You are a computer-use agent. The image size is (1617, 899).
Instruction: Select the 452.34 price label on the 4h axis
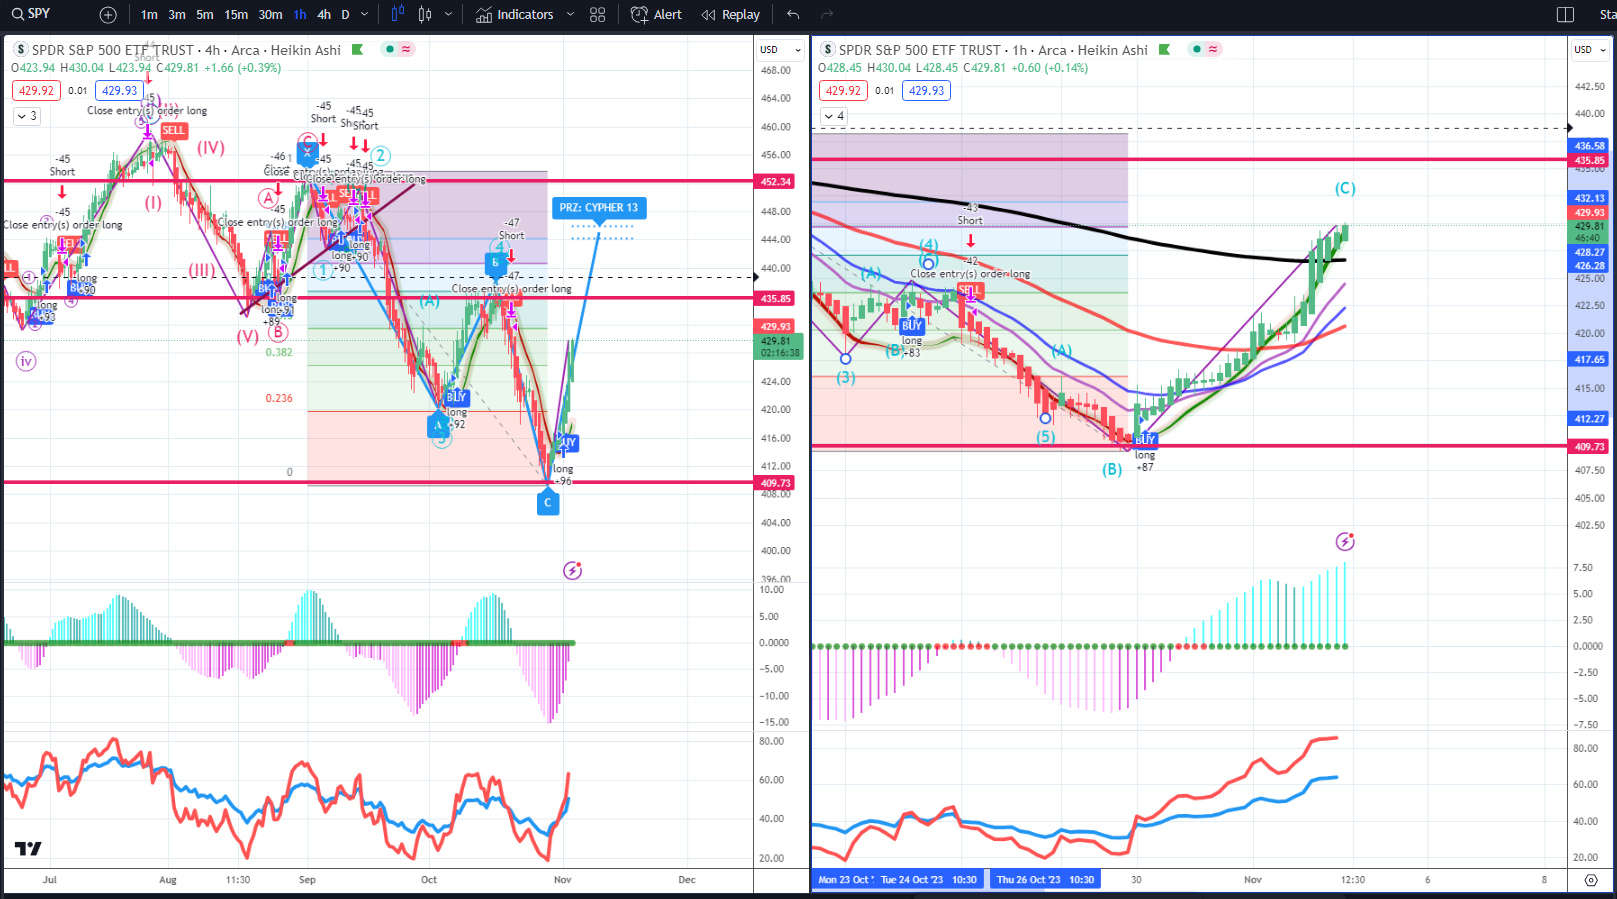(776, 182)
